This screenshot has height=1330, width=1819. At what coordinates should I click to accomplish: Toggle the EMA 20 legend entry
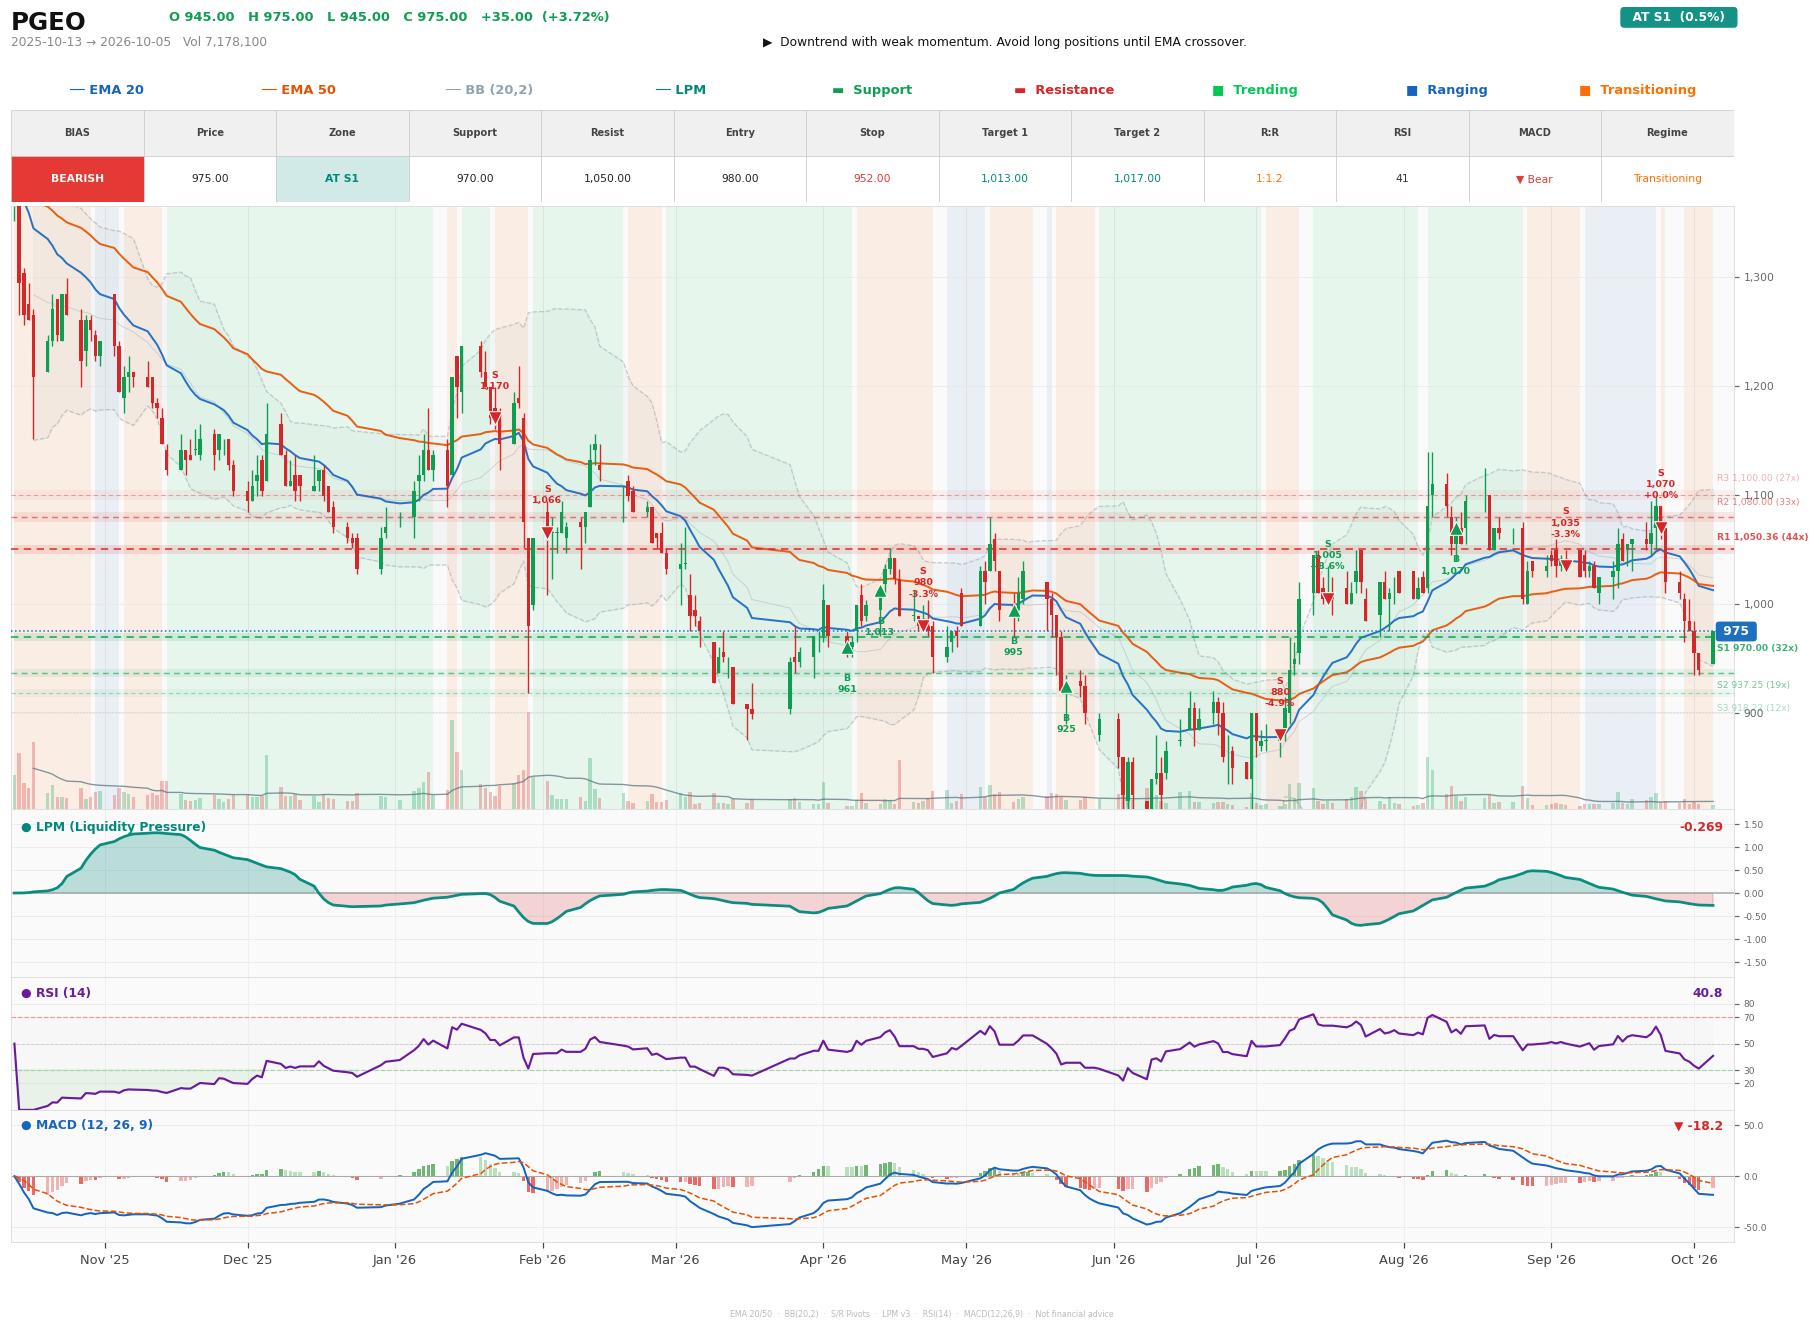pyautogui.click(x=107, y=90)
